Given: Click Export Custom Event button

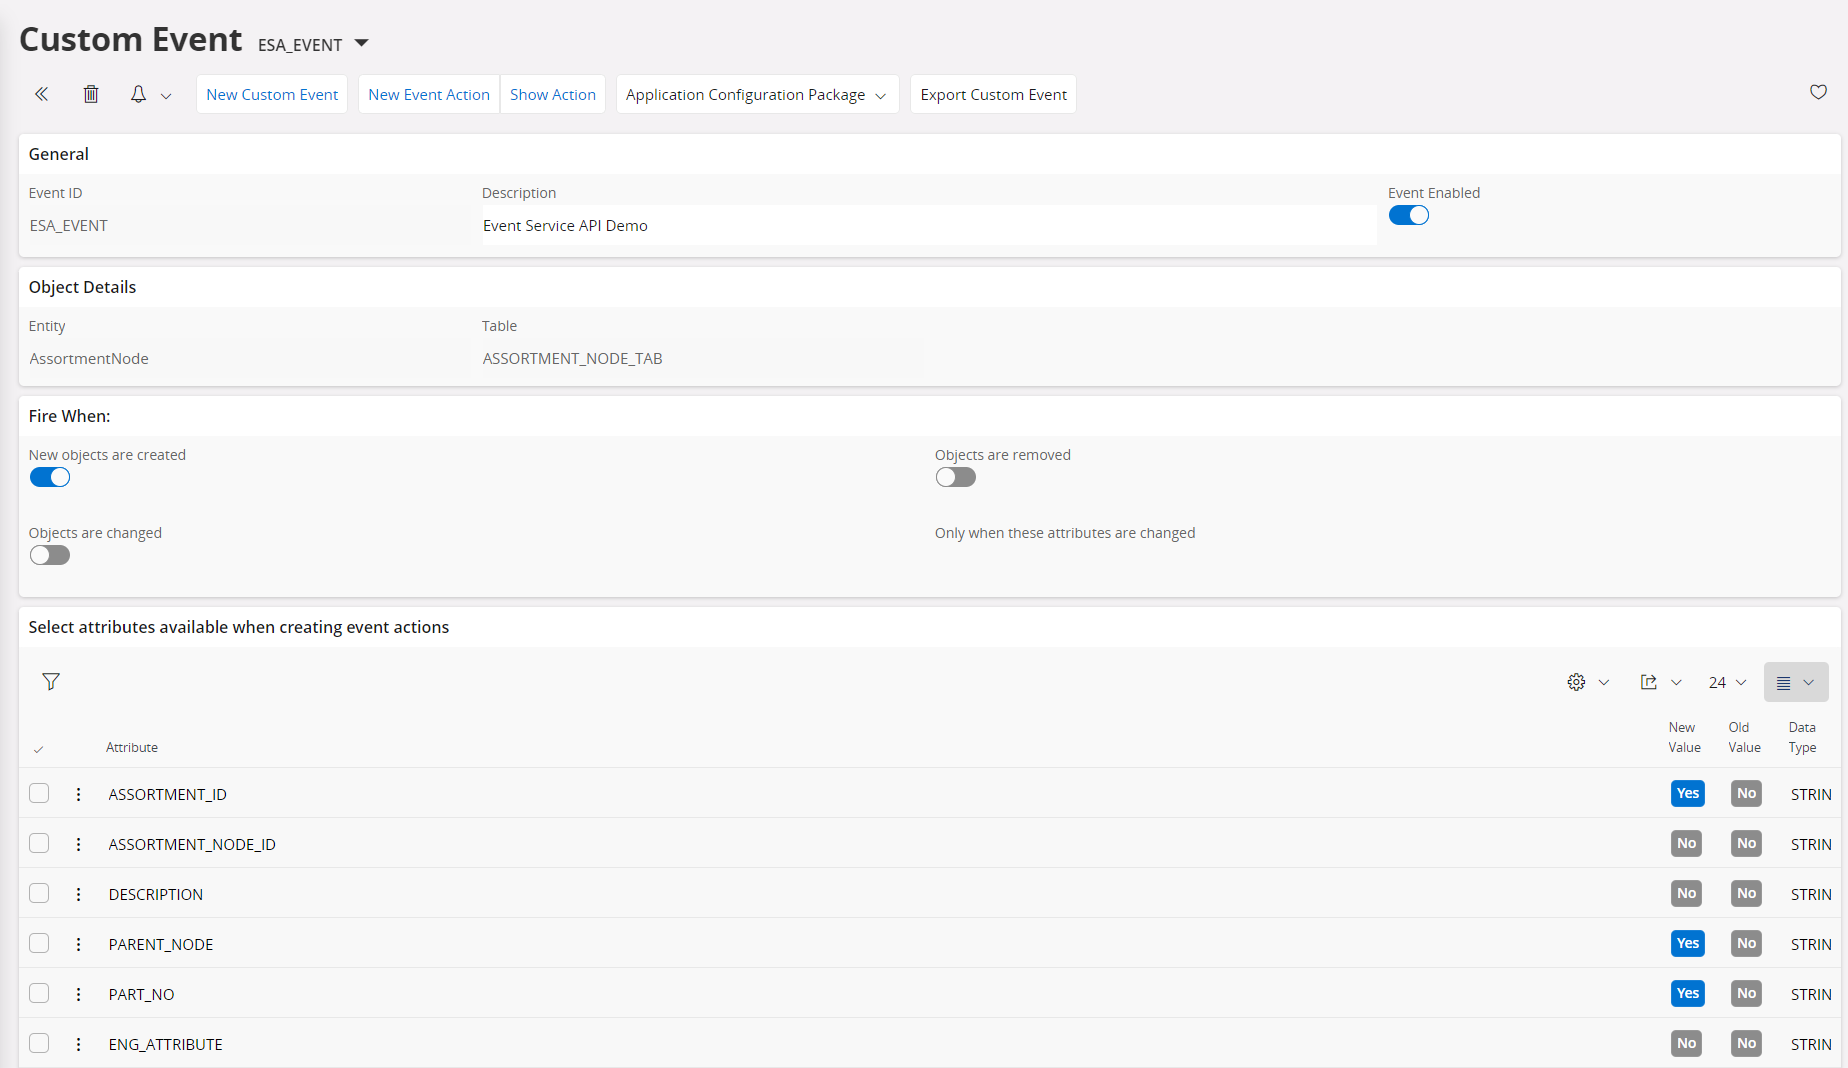Looking at the screenshot, I should 993,95.
